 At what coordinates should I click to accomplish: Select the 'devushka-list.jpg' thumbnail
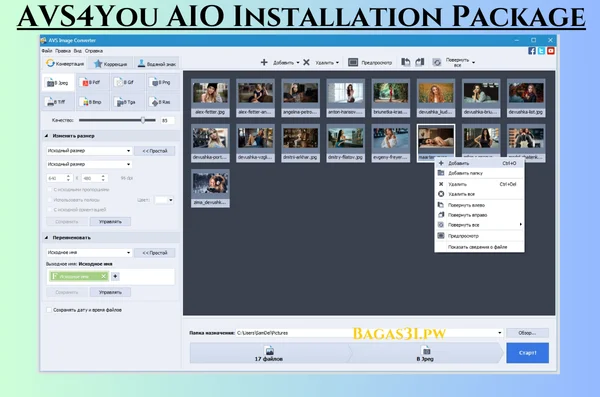pyautogui.click(x=526, y=98)
